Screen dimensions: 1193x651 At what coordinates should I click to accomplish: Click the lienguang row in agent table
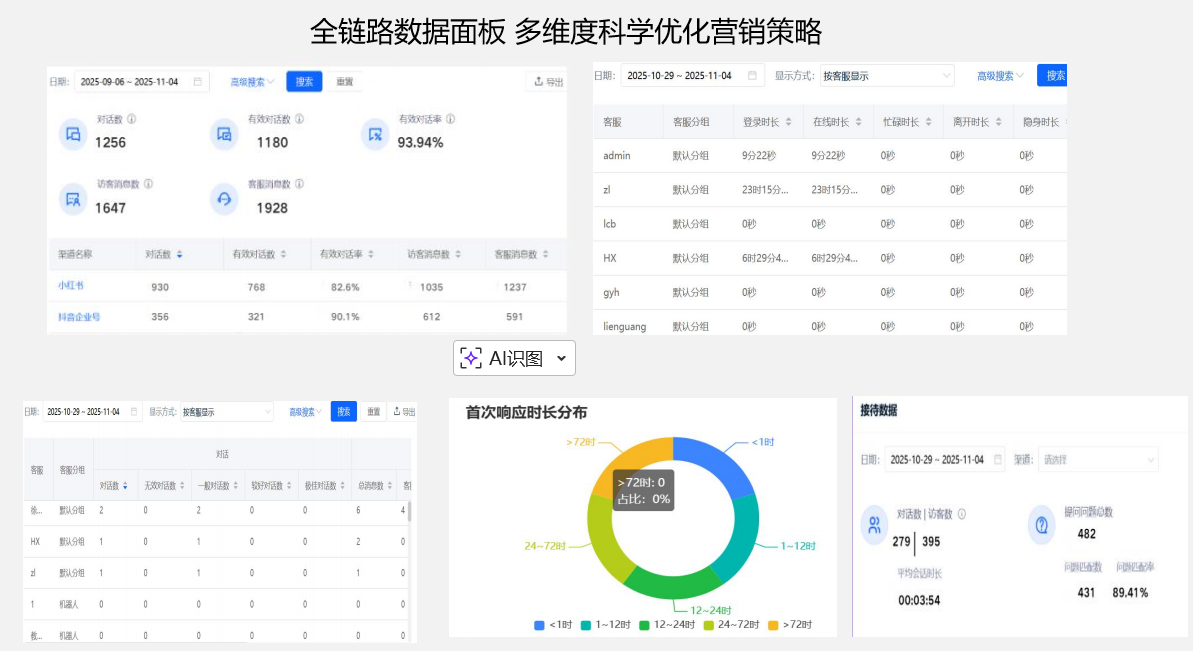(x=830, y=326)
